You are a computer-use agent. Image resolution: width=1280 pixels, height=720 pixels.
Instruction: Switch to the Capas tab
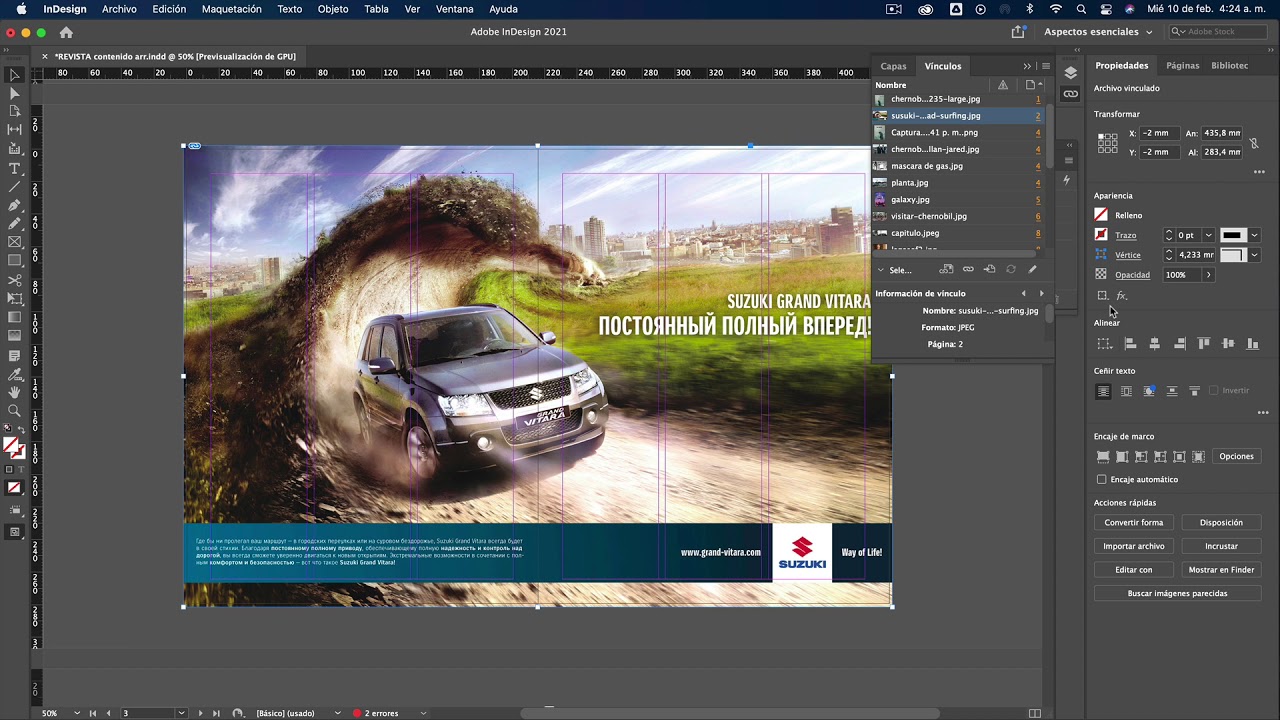click(x=893, y=66)
